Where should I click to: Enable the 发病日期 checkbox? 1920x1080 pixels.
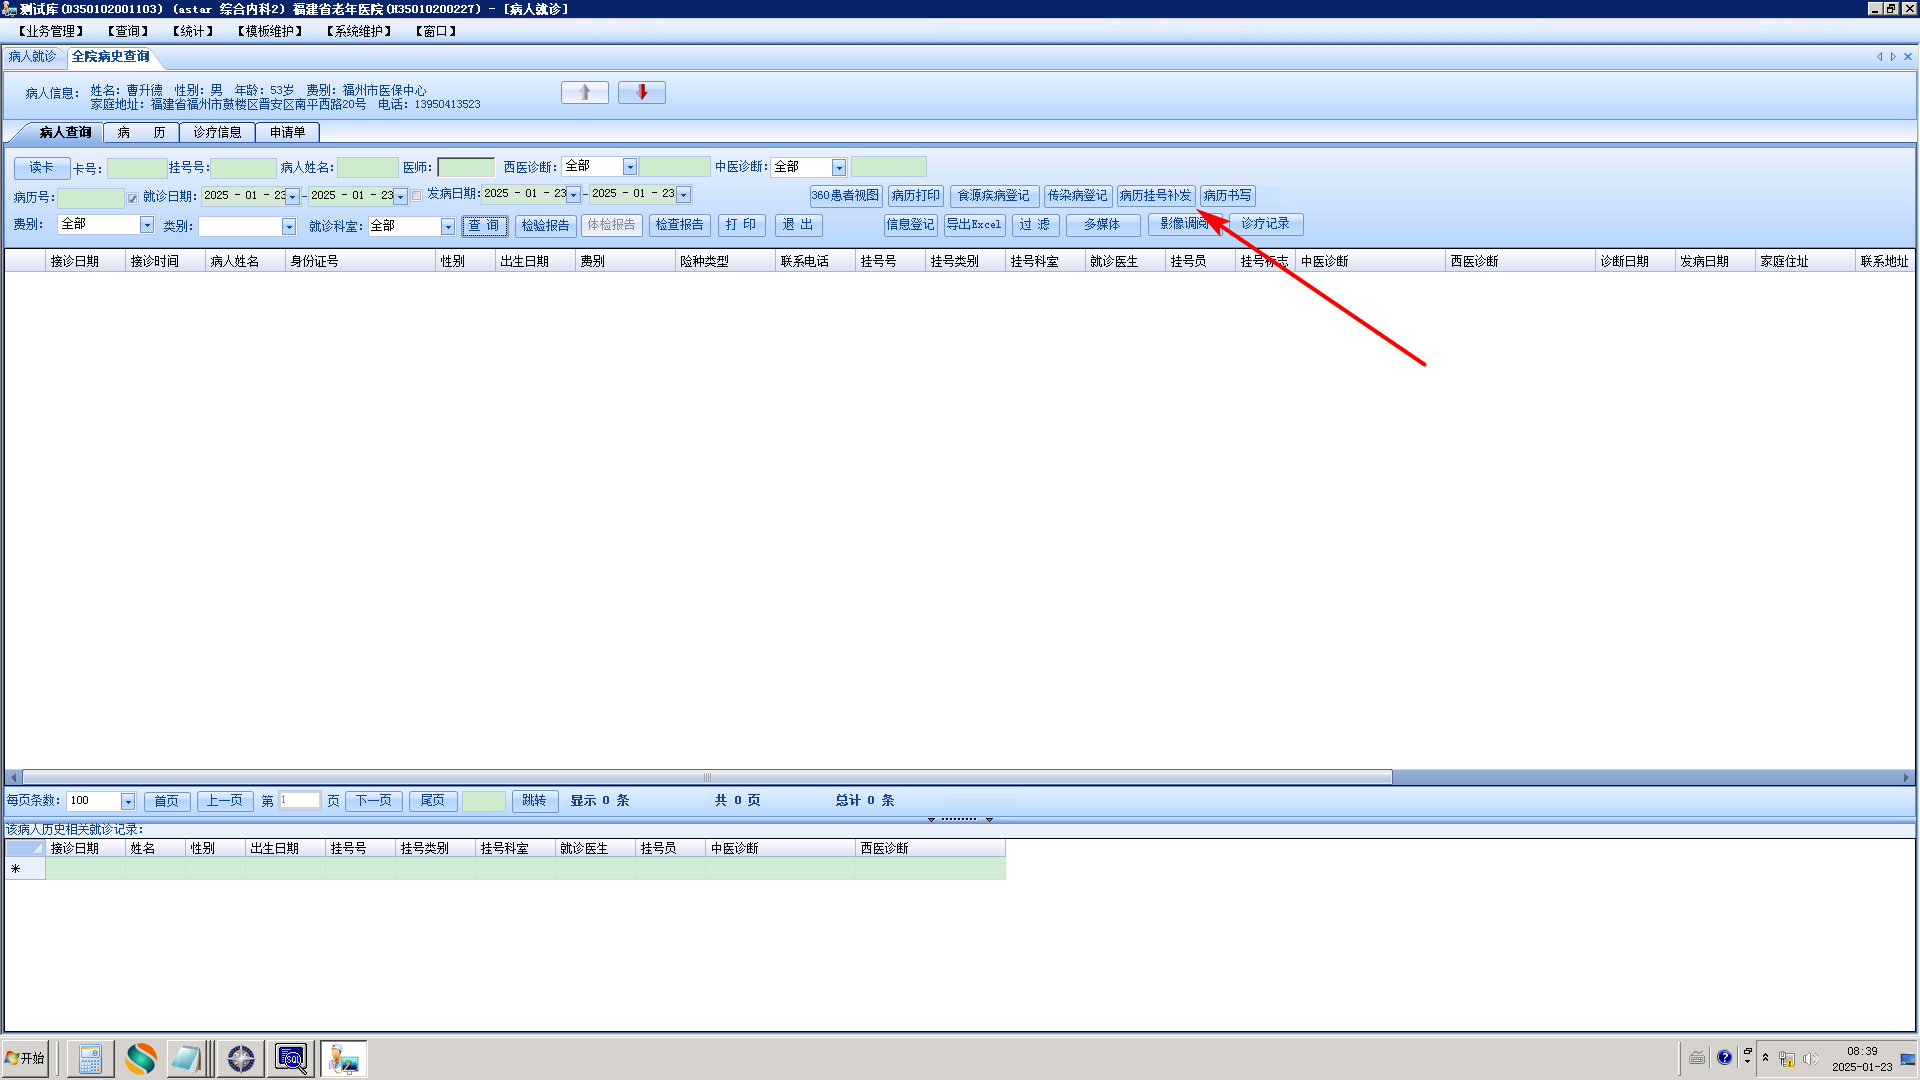click(x=417, y=196)
